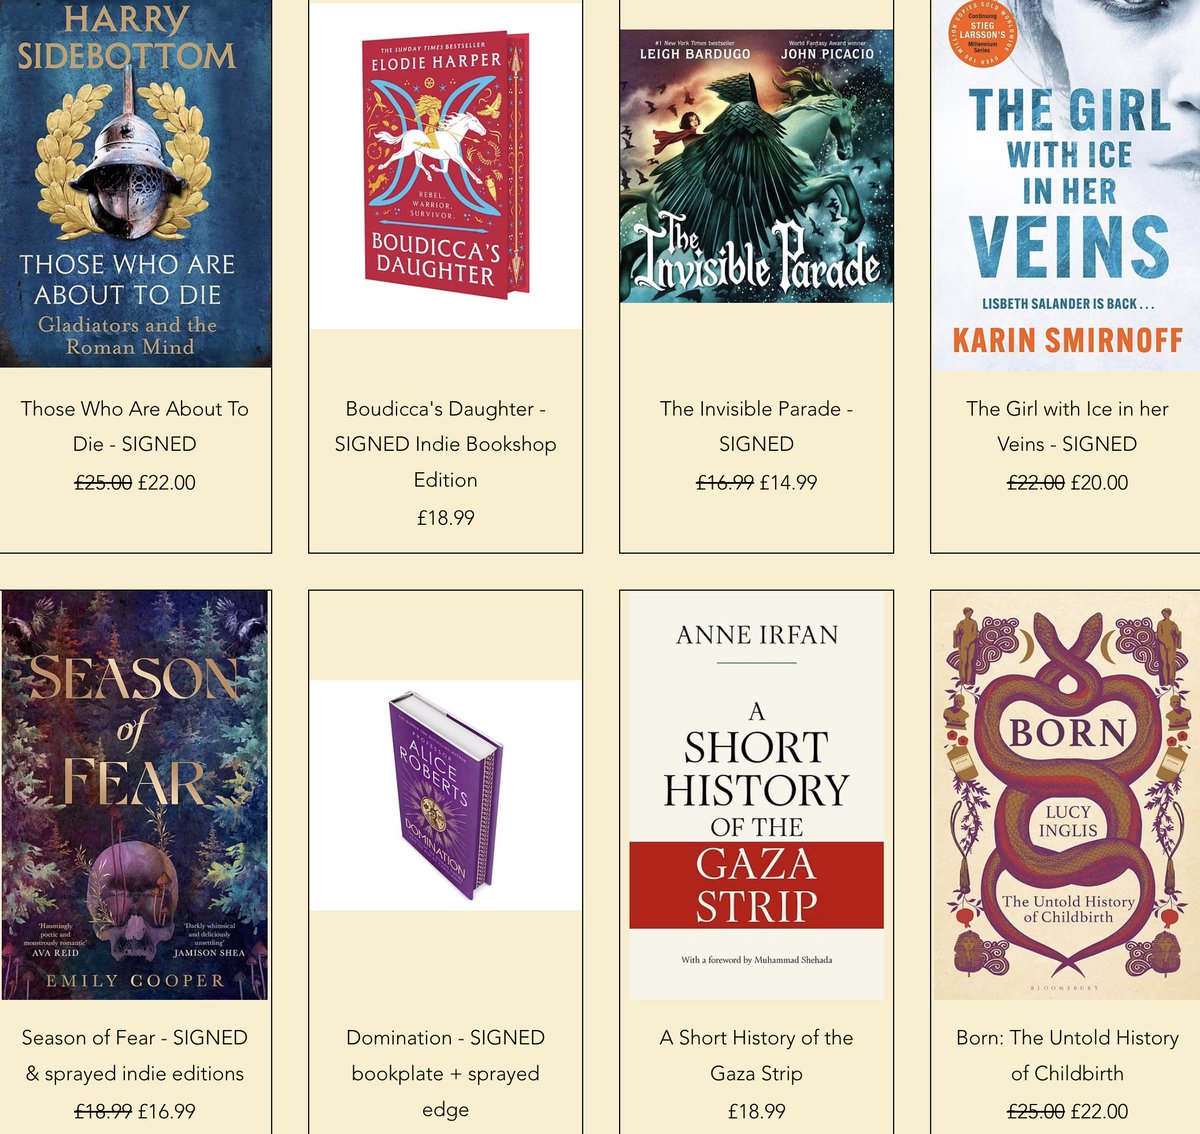Viewport: 1200px width, 1134px height.
Task: Open Born: The Untold History of Childbirth title
Action: [1067, 1055]
